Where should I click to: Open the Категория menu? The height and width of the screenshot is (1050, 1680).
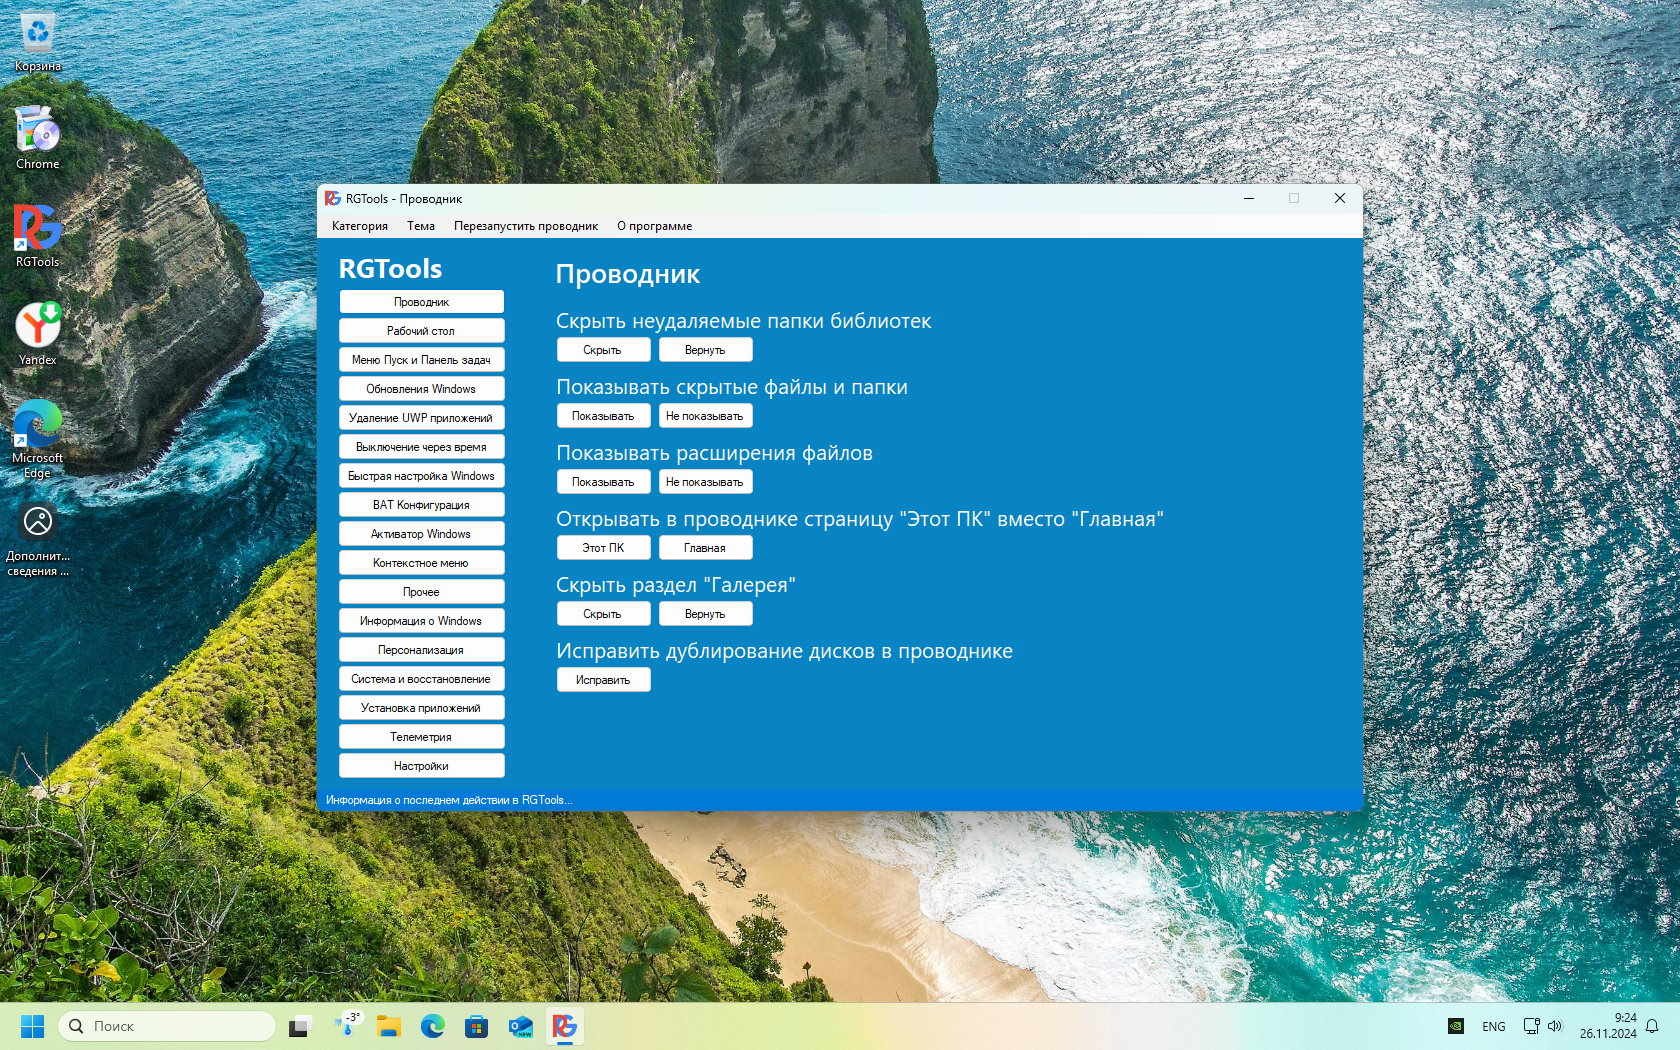pyautogui.click(x=359, y=226)
